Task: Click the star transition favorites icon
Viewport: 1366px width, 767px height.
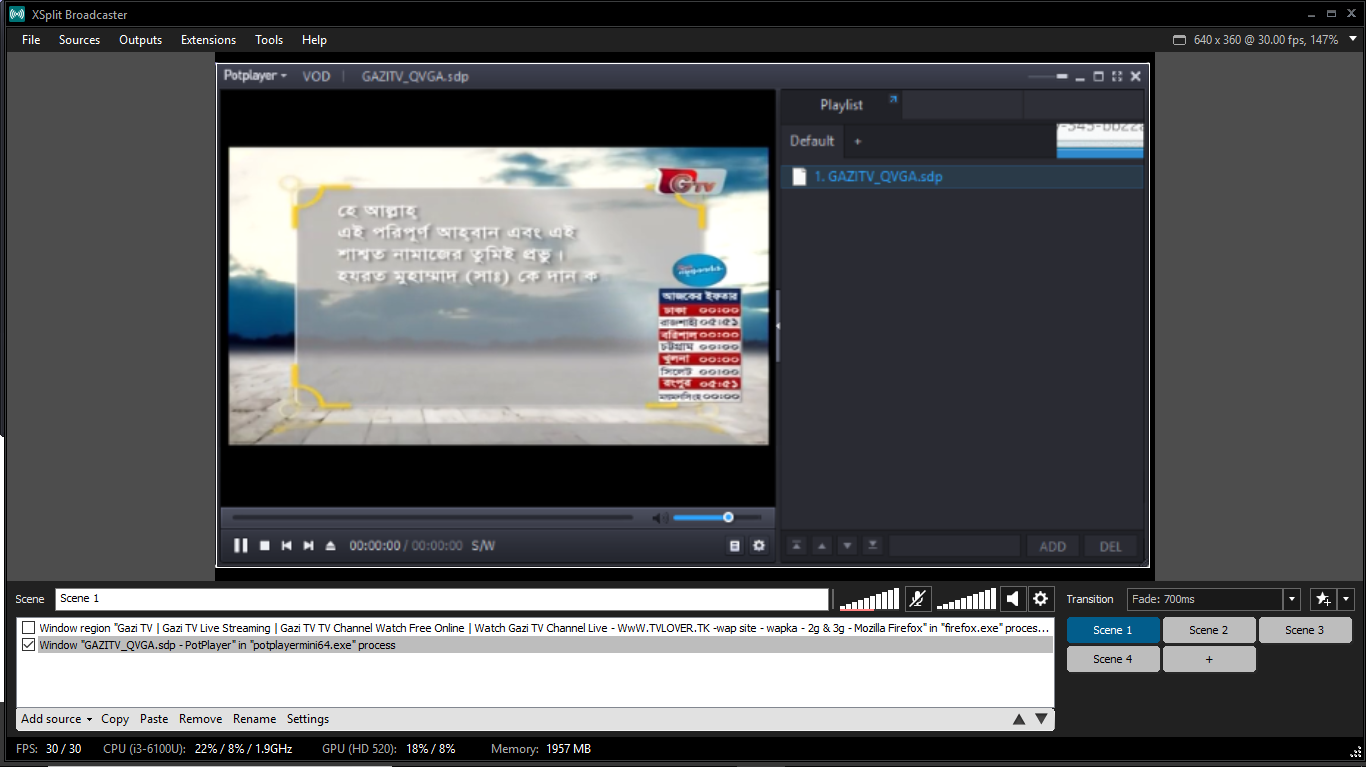Action: pyautogui.click(x=1323, y=599)
